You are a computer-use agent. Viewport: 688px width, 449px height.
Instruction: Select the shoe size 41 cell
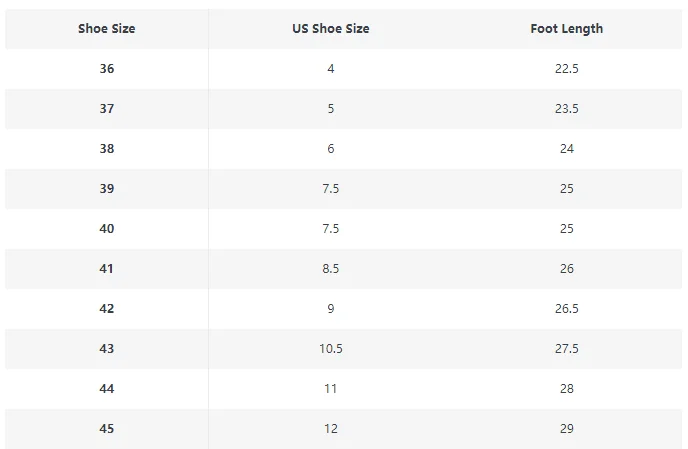[x=106, y=269]
